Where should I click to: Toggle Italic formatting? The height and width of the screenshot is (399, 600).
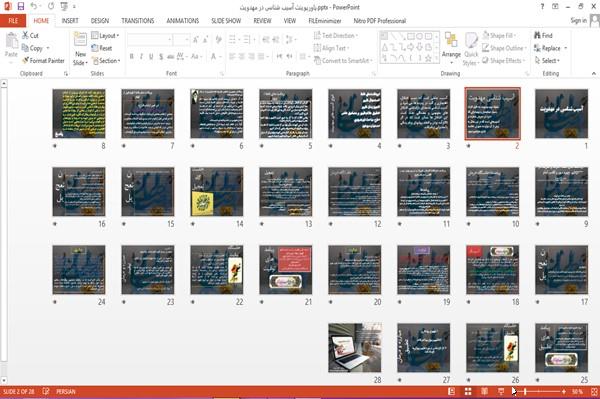(x=142, y=57)
